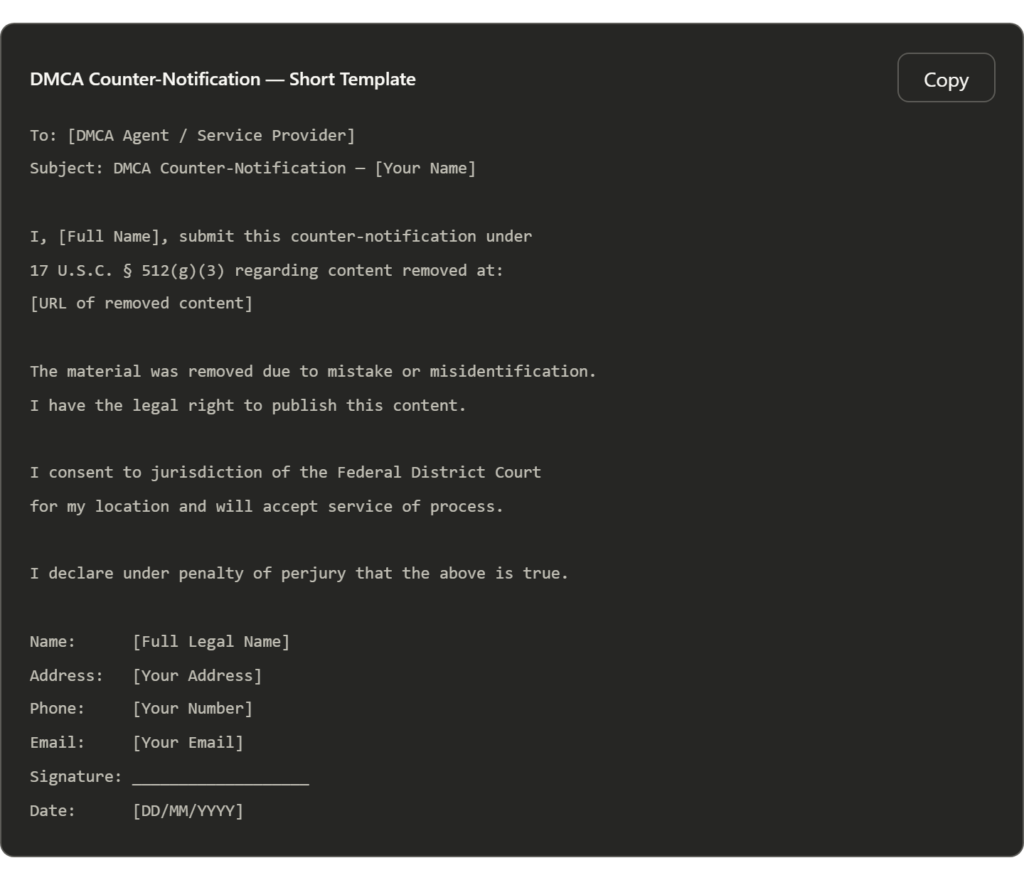Click the Federal District Court jurisdiction line
The image size is (1024, 880).
(x=285, y=472)
